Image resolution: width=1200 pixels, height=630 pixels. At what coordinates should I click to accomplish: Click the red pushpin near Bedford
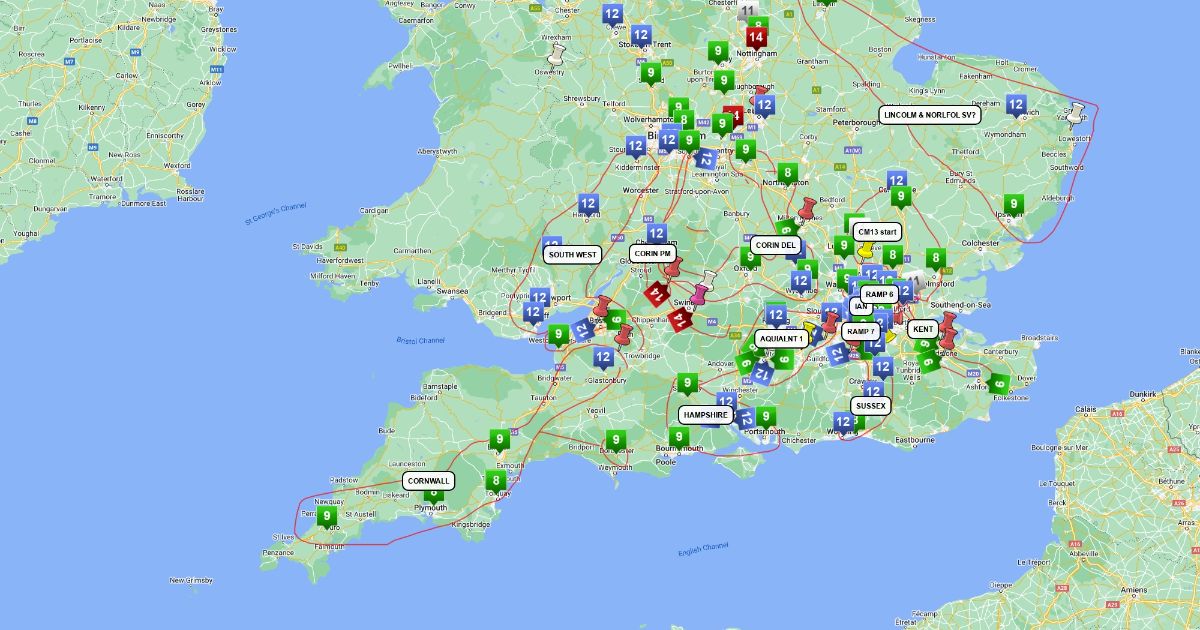[x=807, y=208]
